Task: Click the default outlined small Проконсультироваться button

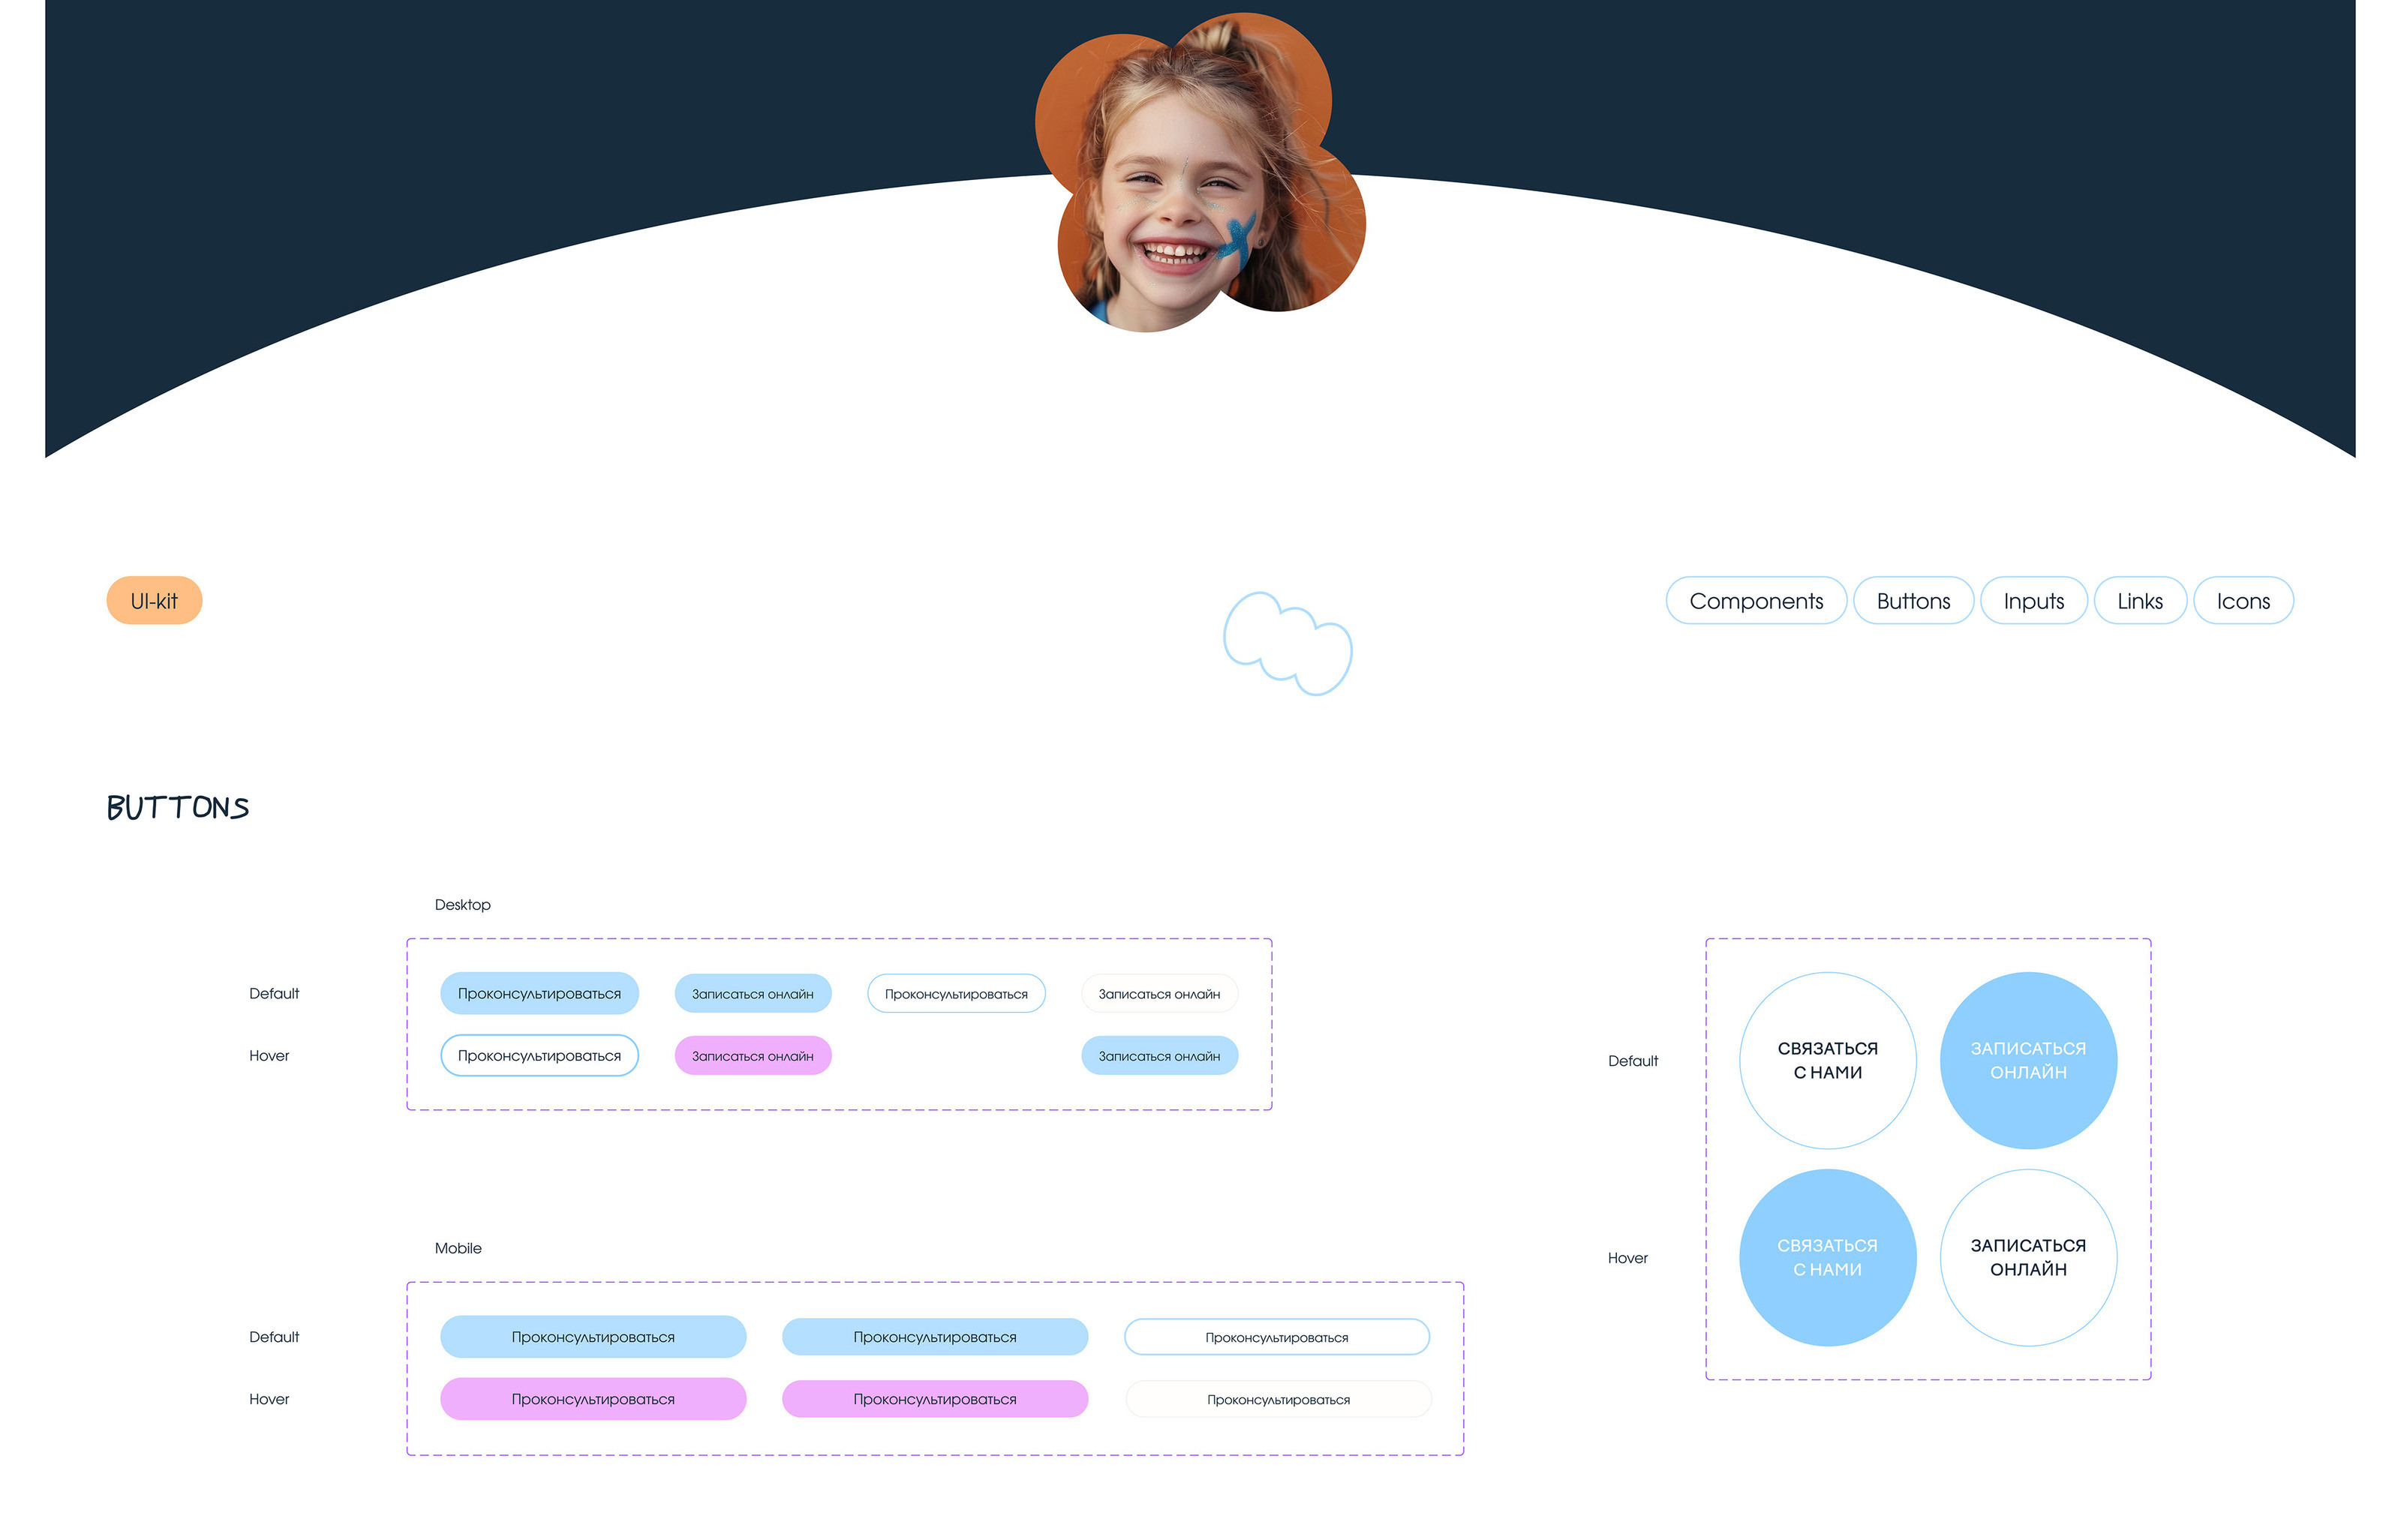Action: (955, 993)
